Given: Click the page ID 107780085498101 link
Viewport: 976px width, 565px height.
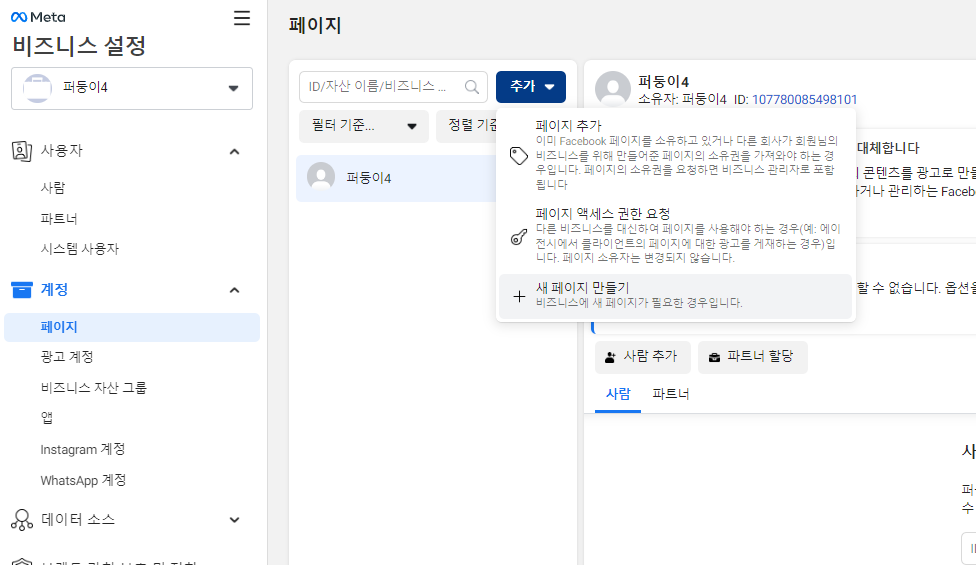Looking at the screenshot, I should pos(804,100).
